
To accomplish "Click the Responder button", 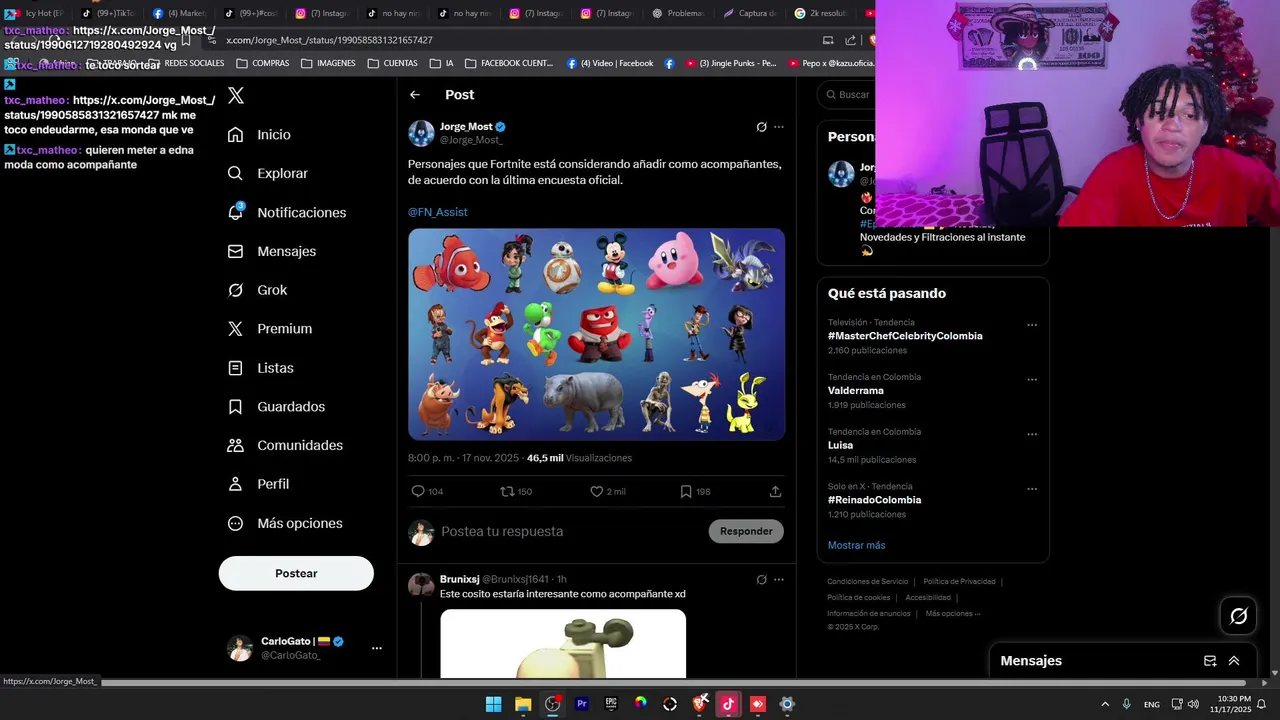I will pos(746,531).
